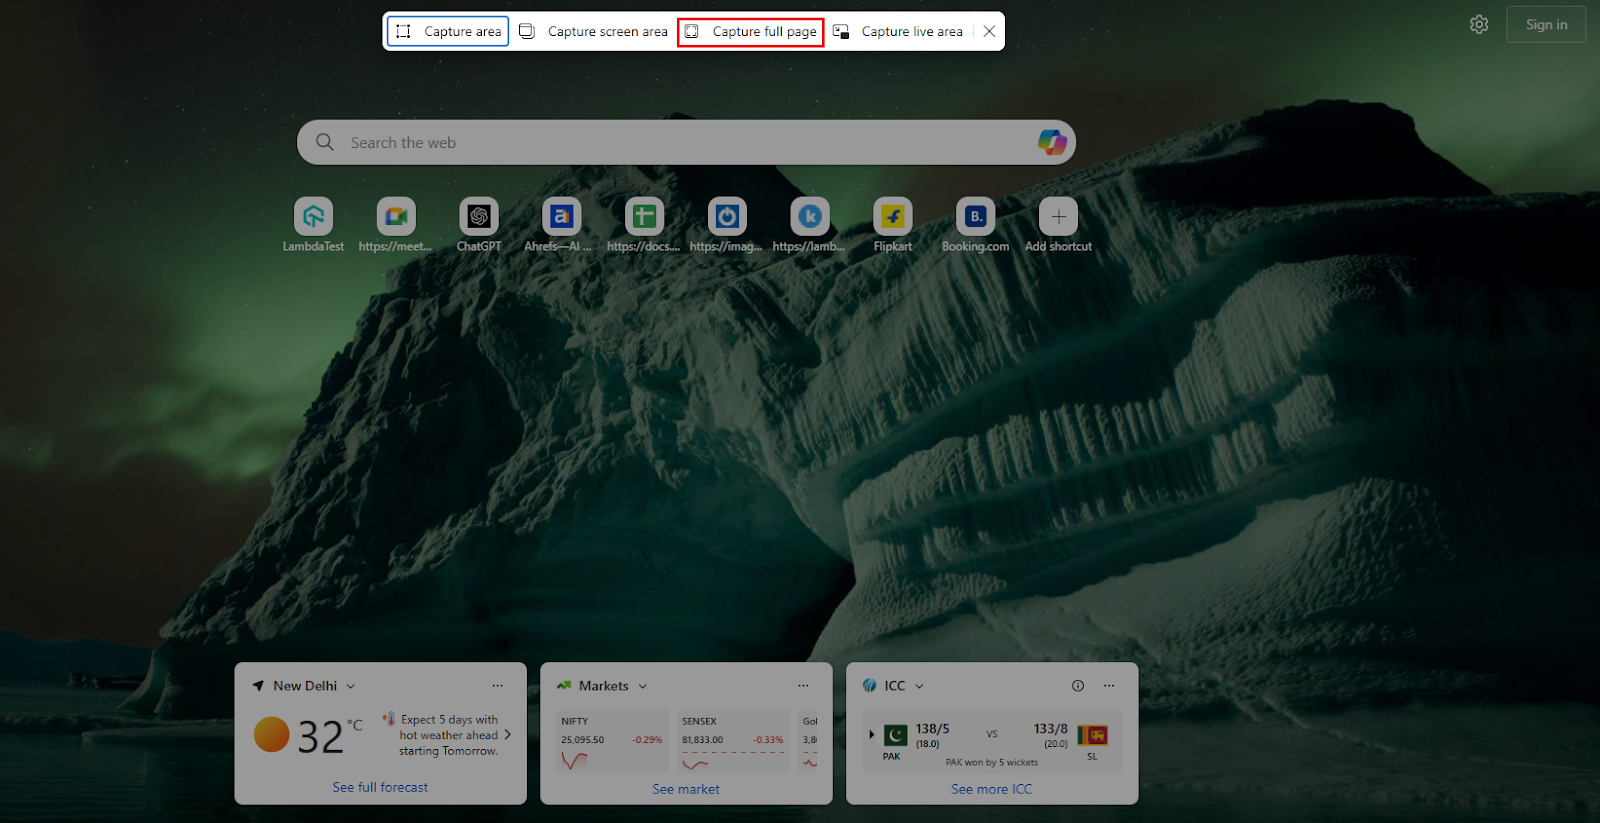Image resolution: width=1600 pixels, height=823 pixels.
Task: Open the See more ICC link
Action: point(991,789)
